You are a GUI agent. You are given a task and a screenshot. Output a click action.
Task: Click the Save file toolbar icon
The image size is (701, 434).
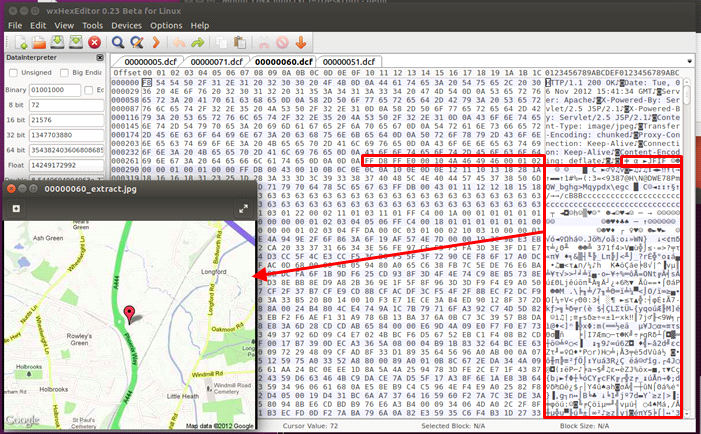[57, 43]
